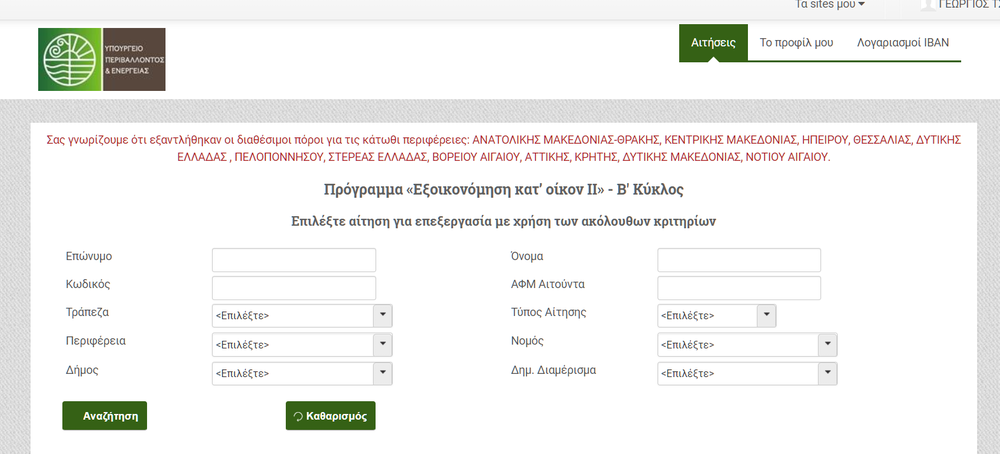Click the refresh icon in Καθαρισμός button

click(x=297, y=416)
